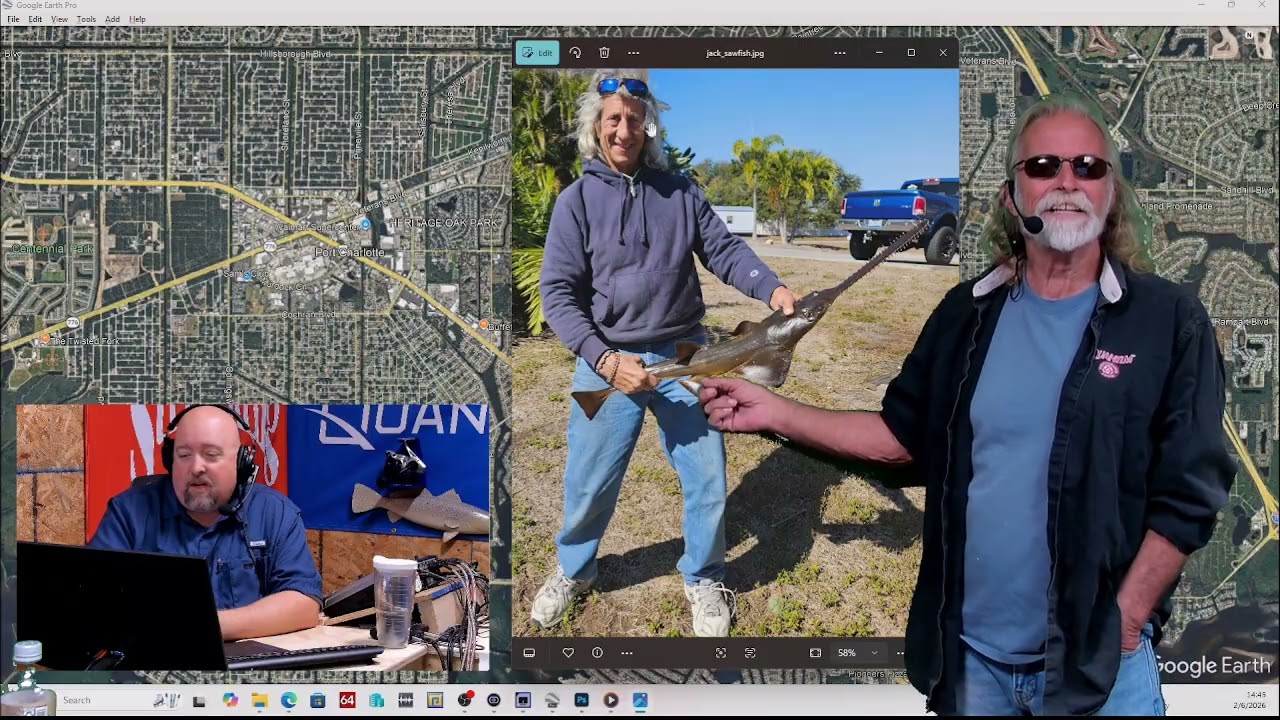Open the Add menu in Google Earth Pro
The image size is (1280, 720).
(112, 19)
